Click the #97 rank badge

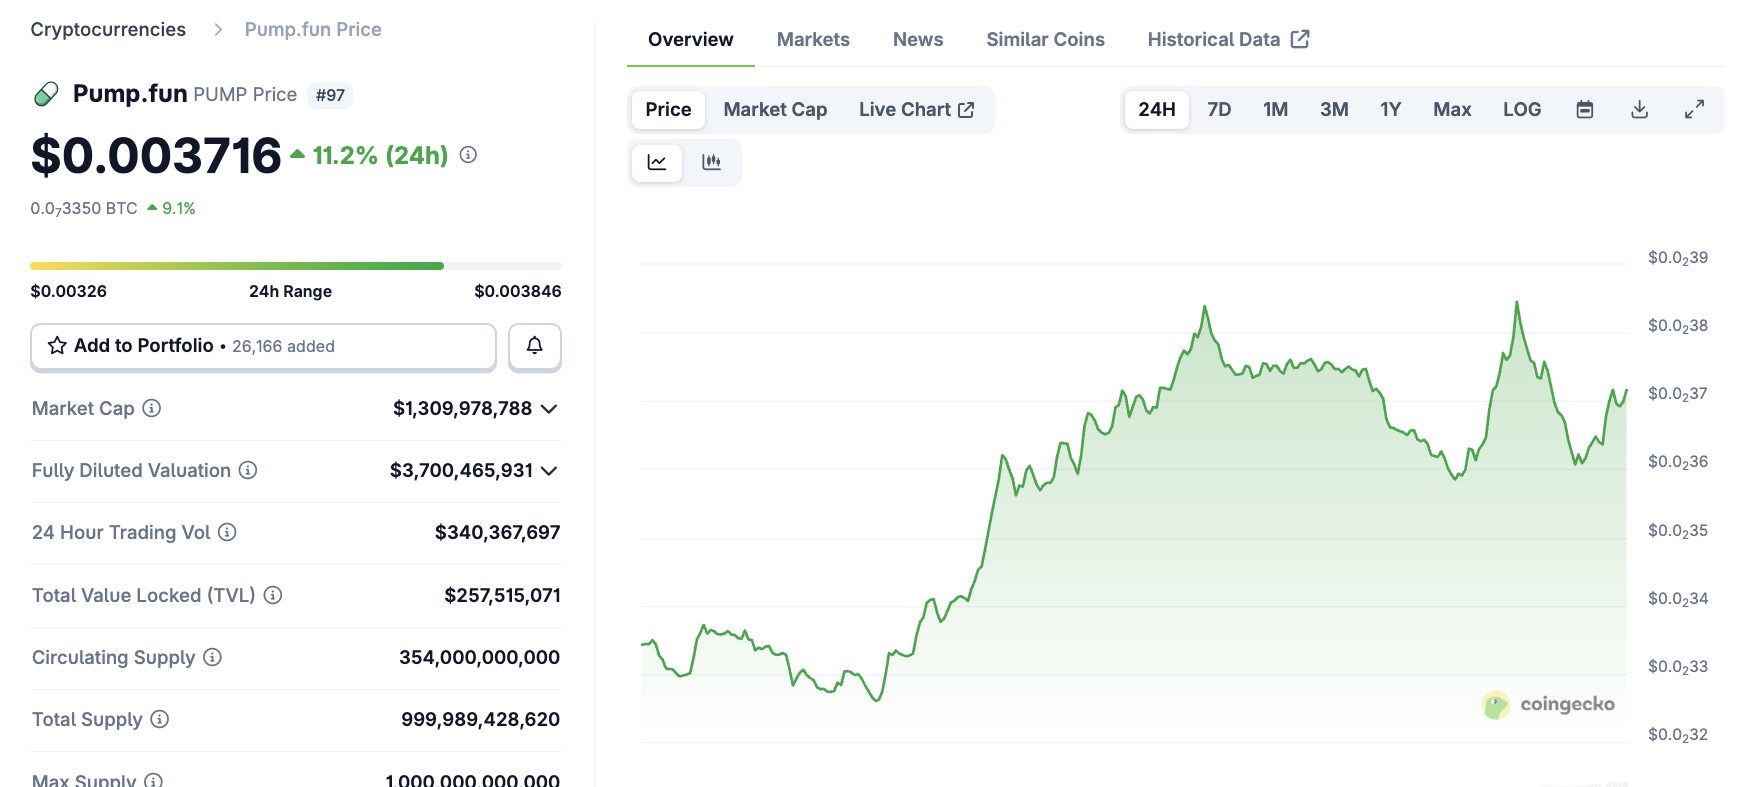click(330, 95)
